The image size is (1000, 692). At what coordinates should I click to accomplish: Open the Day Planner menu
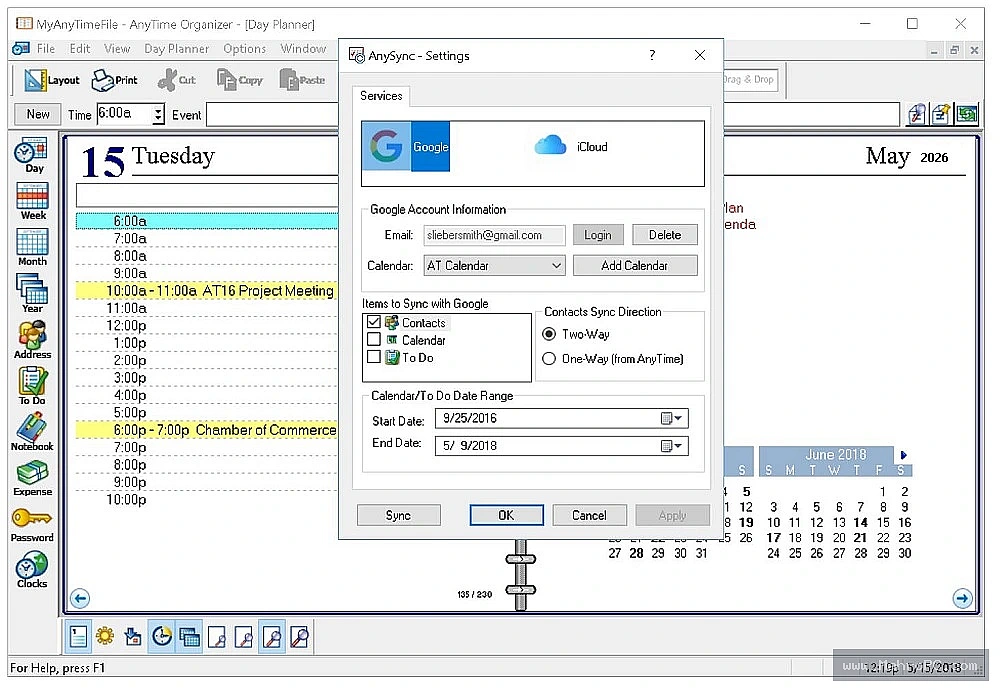click(176, 48)
